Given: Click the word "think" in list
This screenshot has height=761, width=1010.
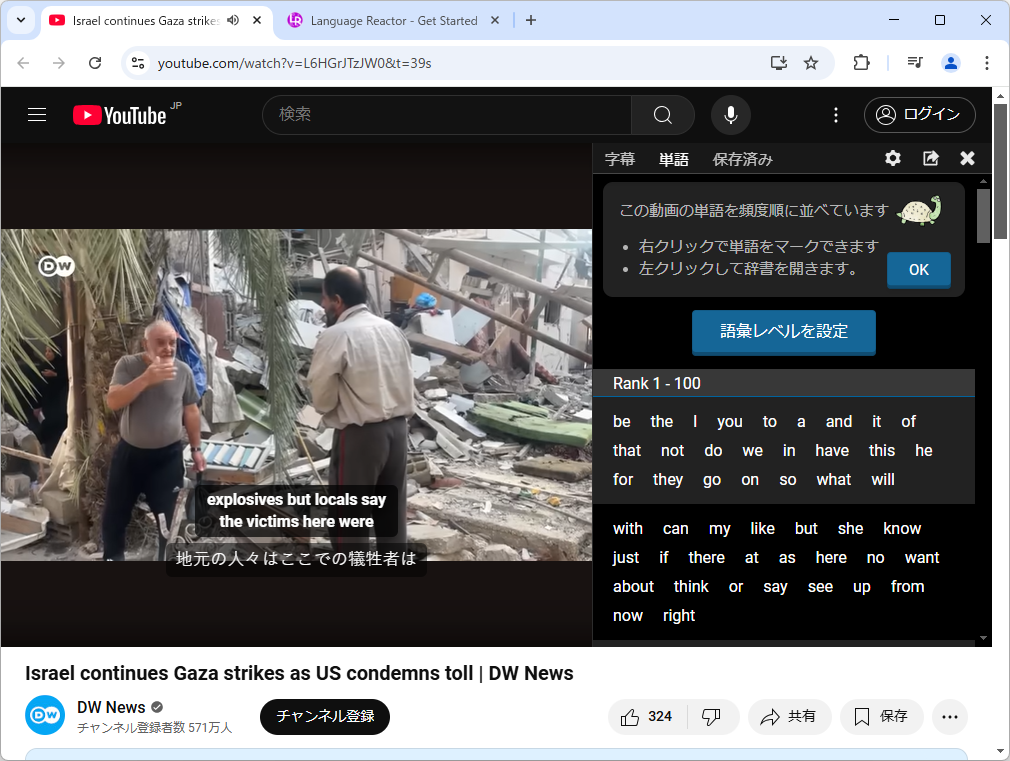Looking at the screenshot, I should pos(691,586).
